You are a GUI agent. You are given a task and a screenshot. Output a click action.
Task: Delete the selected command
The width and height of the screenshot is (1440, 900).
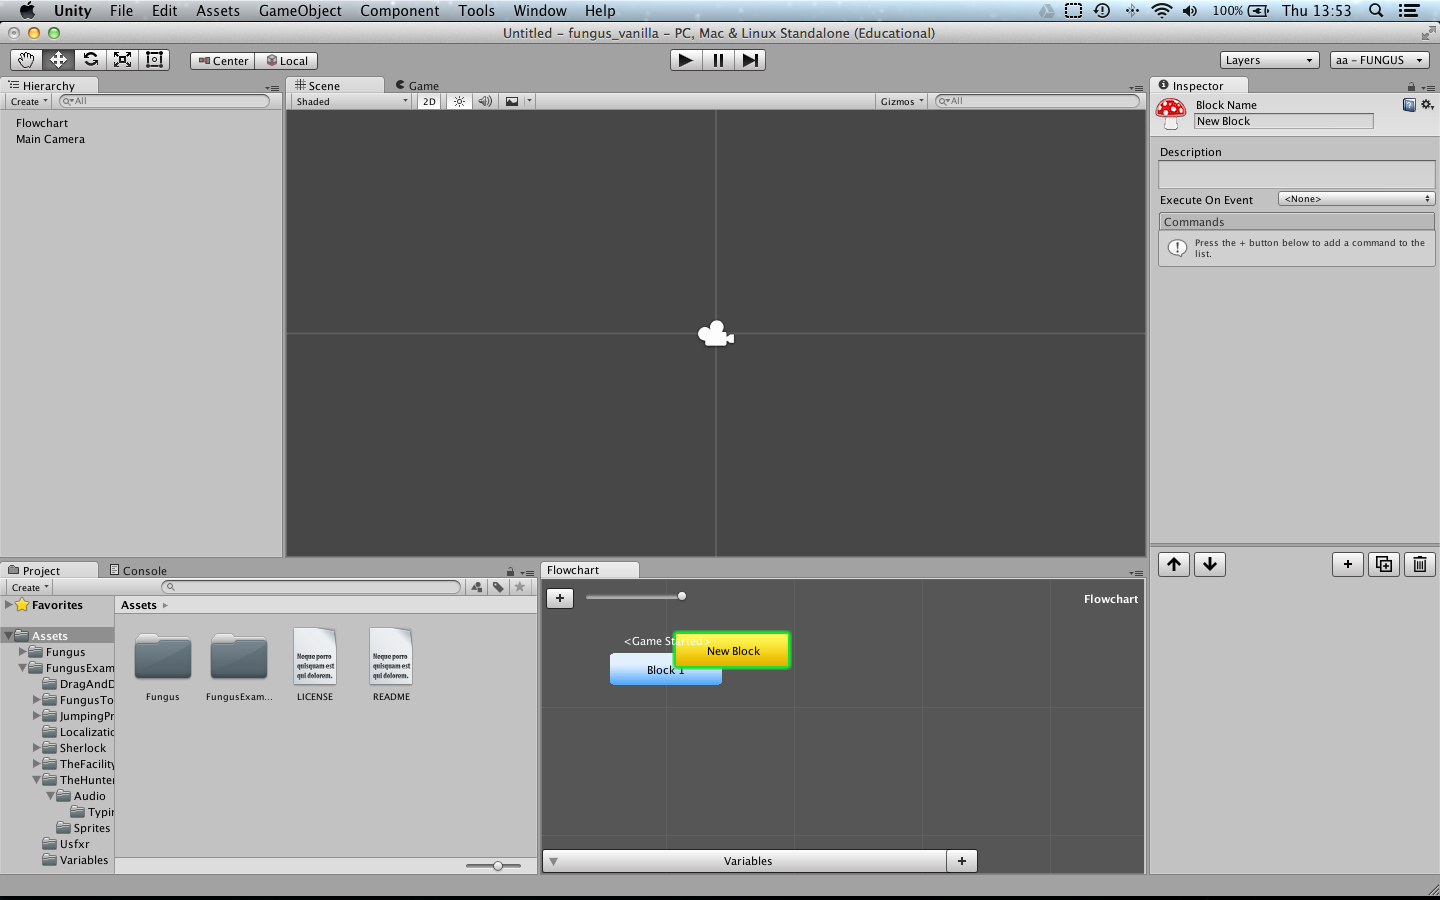(1420, 564)
